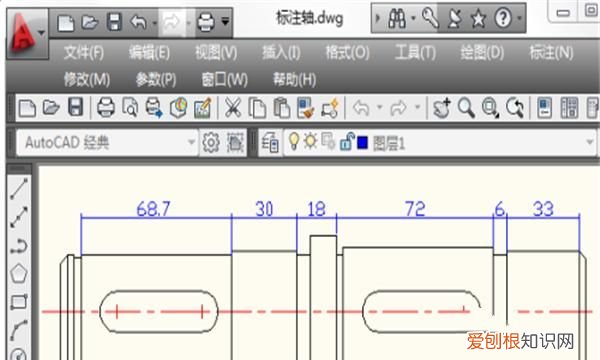Click Layer Properties Manager icon

click(x=270, y=143)
